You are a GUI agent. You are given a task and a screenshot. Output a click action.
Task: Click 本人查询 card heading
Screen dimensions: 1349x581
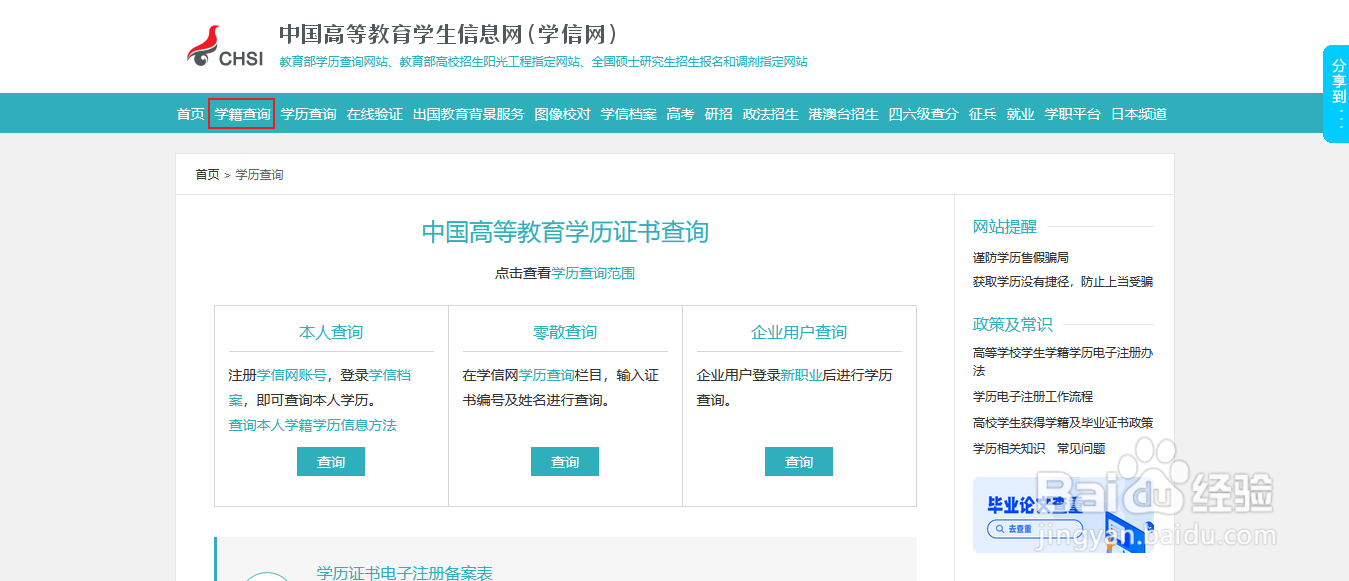(331, 333)
